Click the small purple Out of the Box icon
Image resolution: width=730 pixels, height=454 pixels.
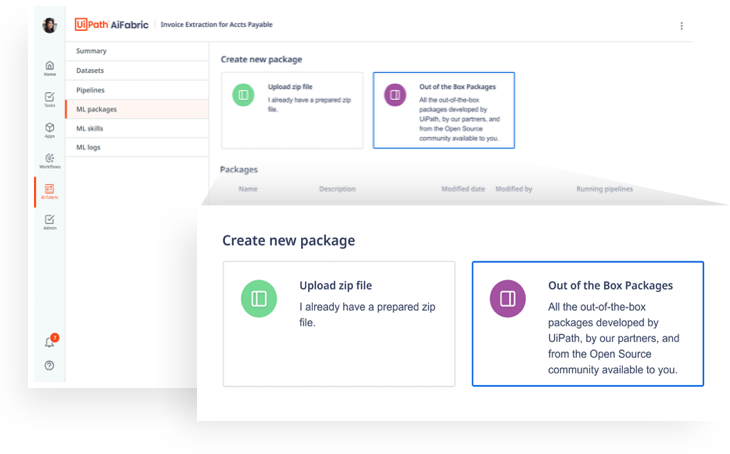click(395, 95)
